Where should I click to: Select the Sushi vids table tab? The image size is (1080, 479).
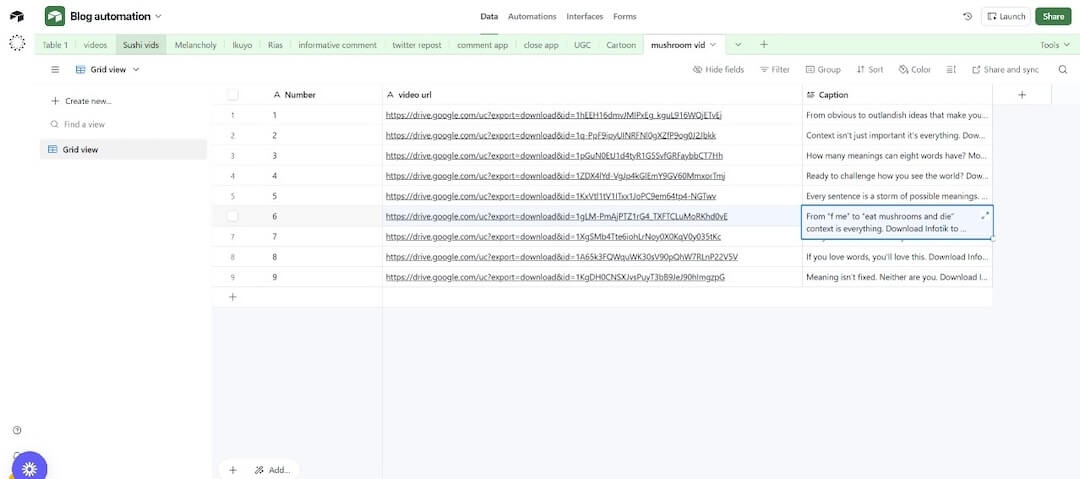[x=140, y=45]
